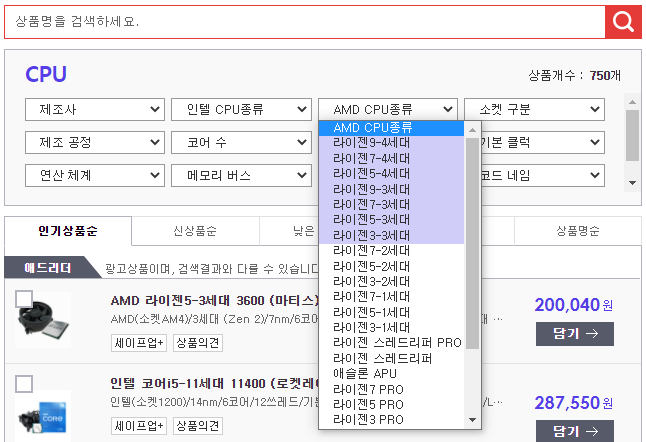Click the dropdown list scrollbar thumb
The height and width of the screenshot is (442, 646).
473,243
